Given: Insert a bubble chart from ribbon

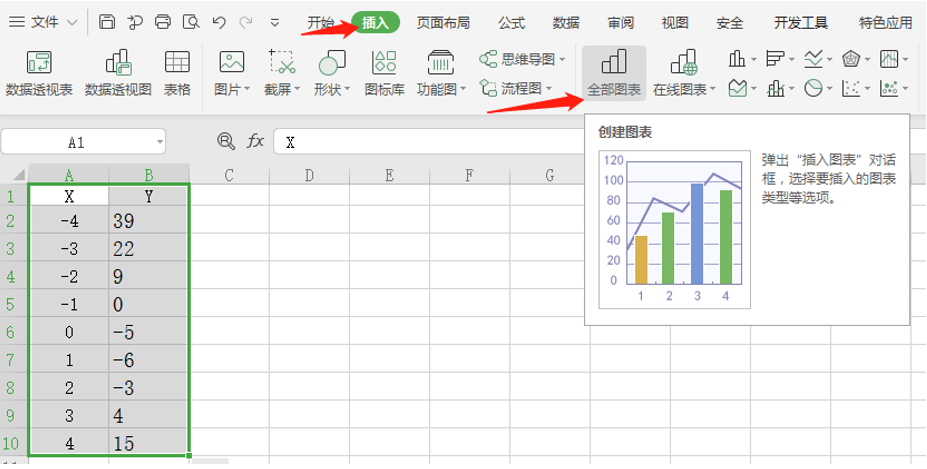Looking at the screenshot, I should (889, 89).
